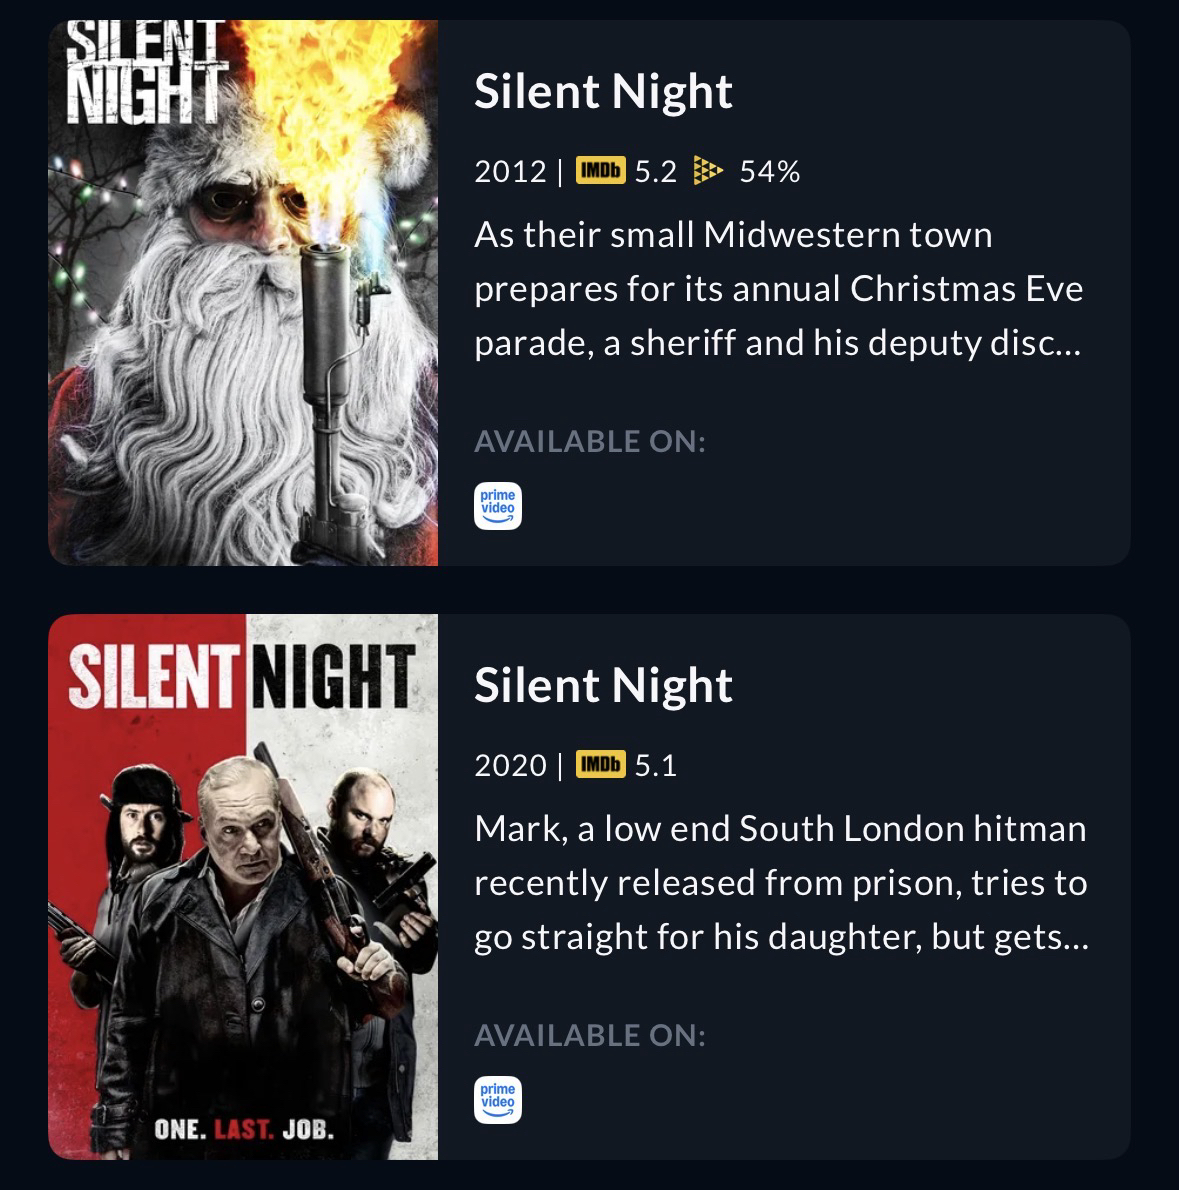This screenshot has width=1179, height=1190.
Task: Click the 2020 release year label
Action: (x=510, y=765)
